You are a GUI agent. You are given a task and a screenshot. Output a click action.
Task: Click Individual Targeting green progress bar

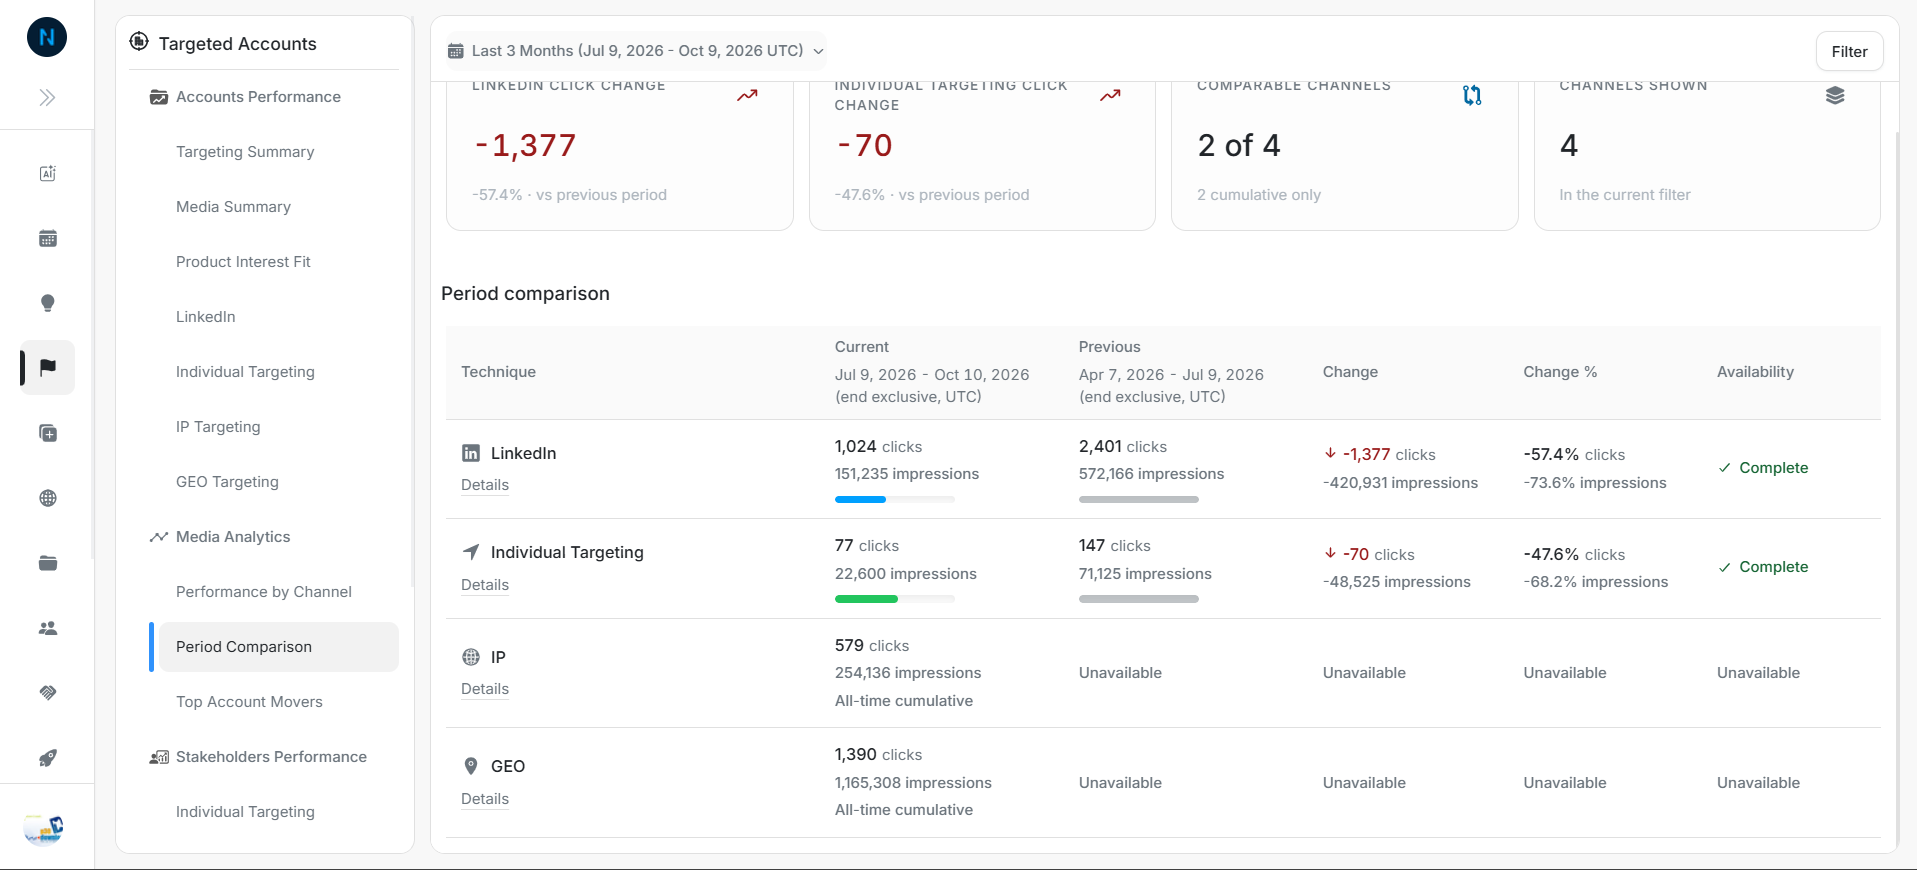(x=866, y=599)
